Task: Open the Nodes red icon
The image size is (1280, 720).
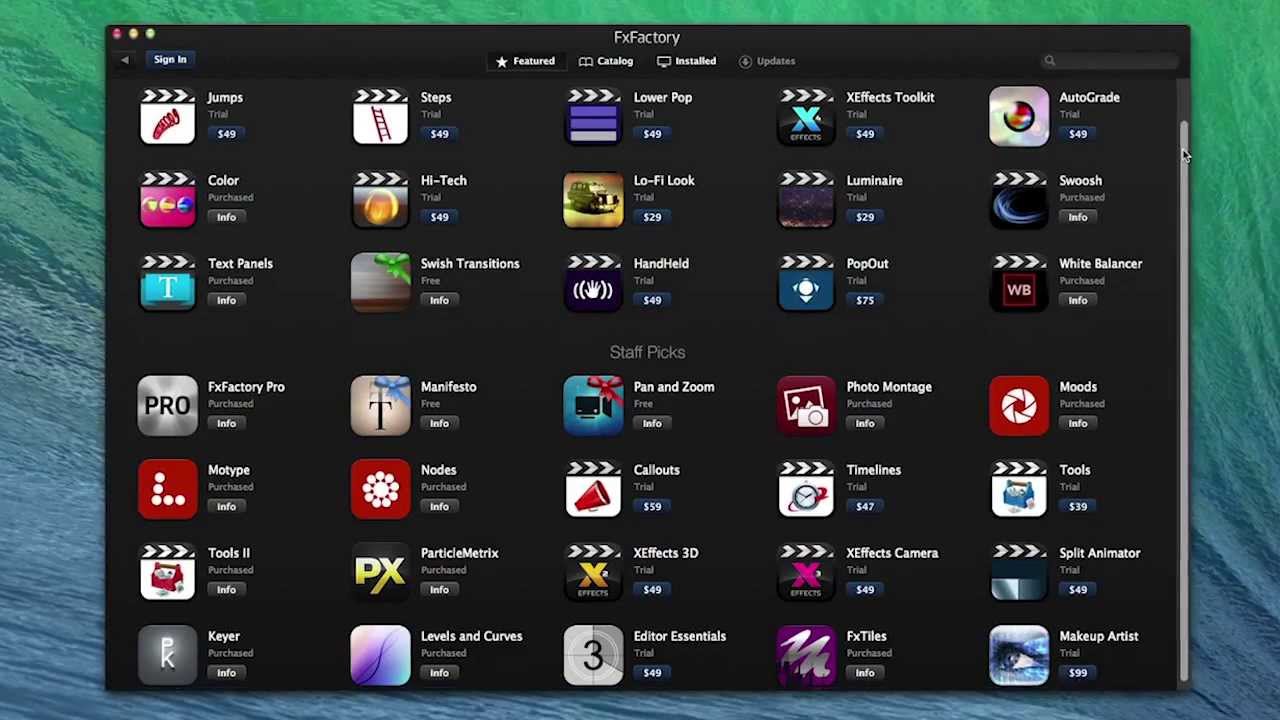Action: 380,489
